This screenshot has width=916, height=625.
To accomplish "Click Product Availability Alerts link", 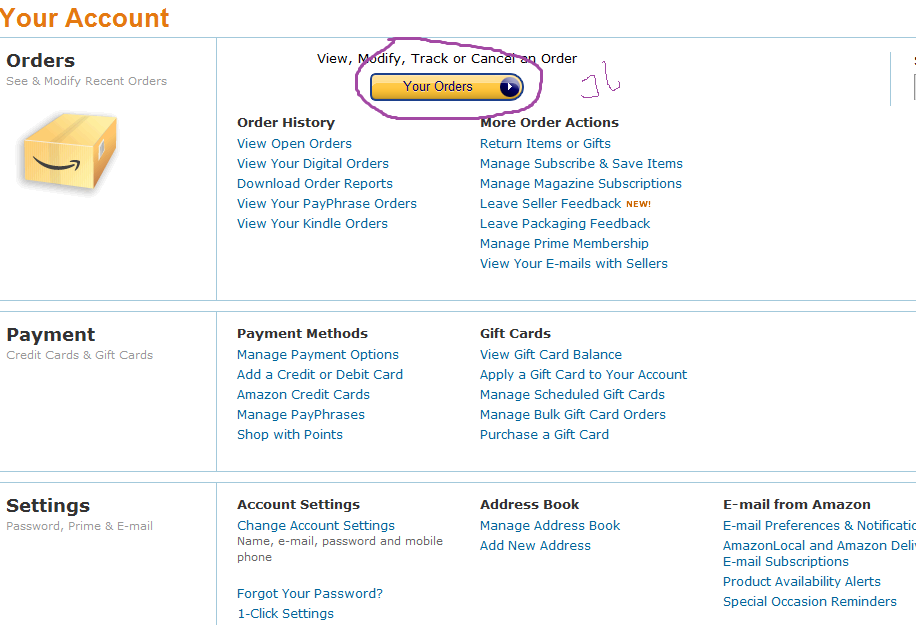I will pos(802,582).
